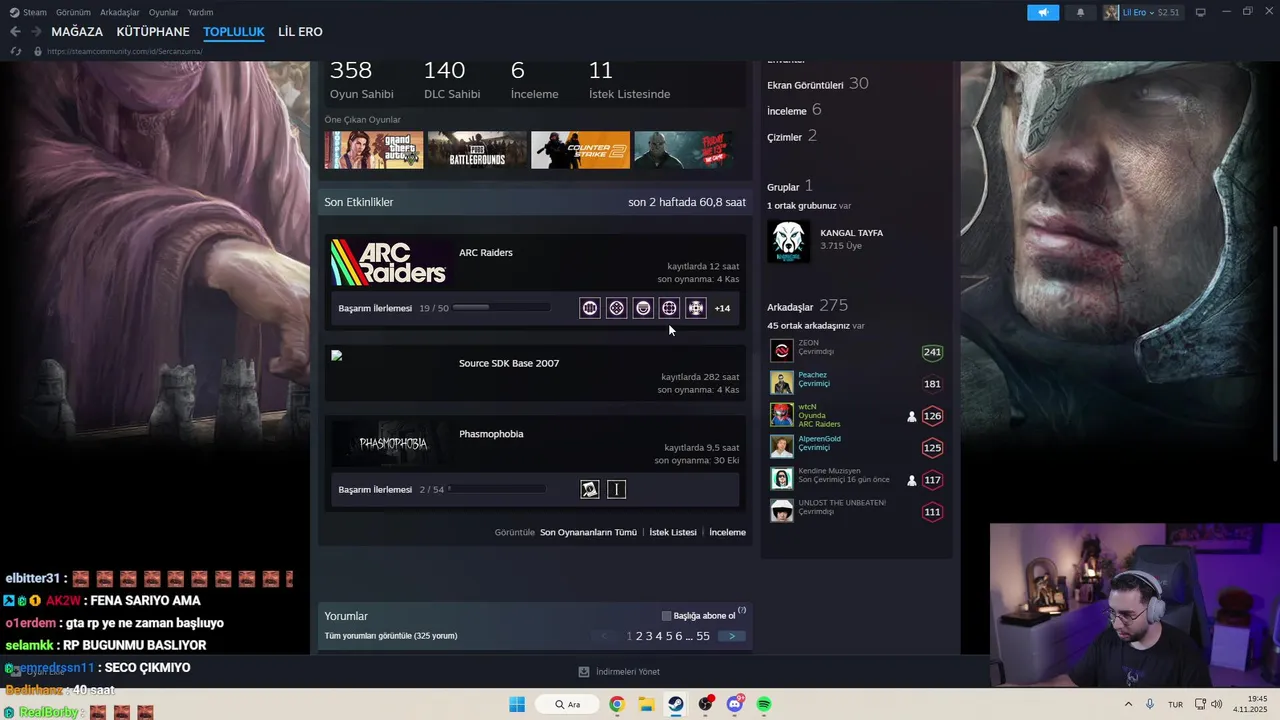1280x720 pixels.
Task: Open Spotify from the Windows taskbar
Action: tap(764, 704)
